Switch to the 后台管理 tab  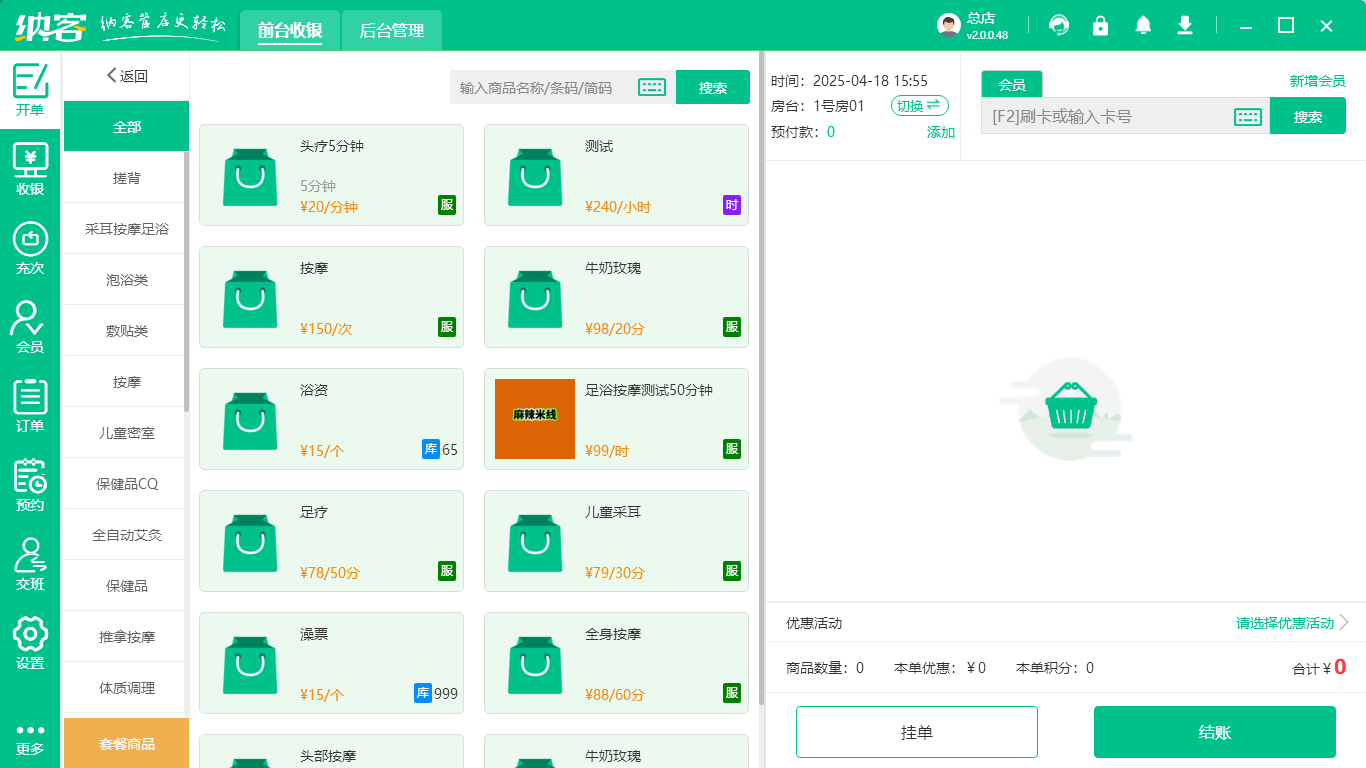click(391, 31)
